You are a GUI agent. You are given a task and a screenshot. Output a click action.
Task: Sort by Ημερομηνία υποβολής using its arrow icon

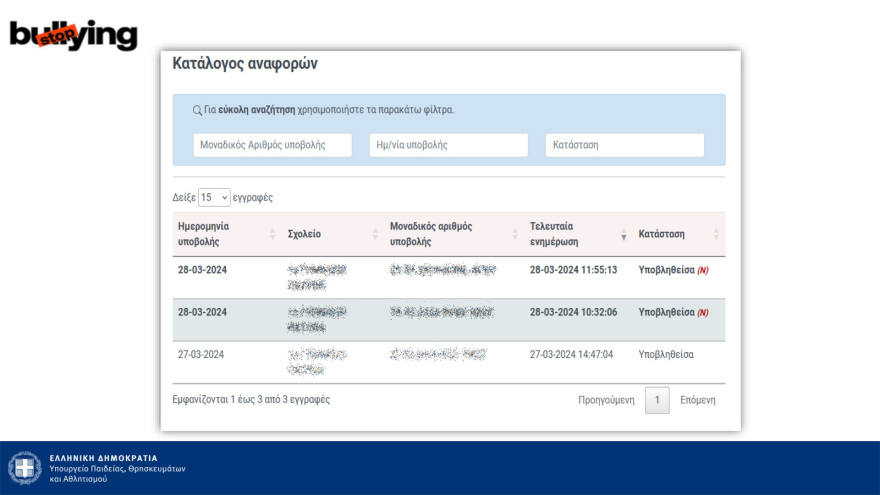(x=272, y=234)
